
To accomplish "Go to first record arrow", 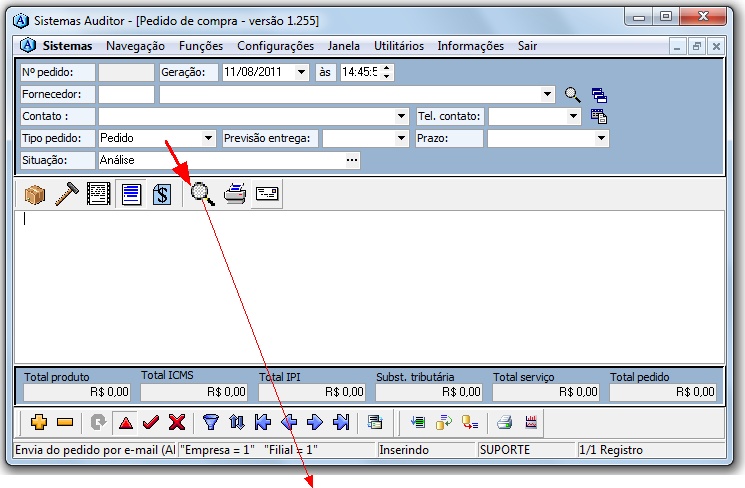I will [263, 422].
